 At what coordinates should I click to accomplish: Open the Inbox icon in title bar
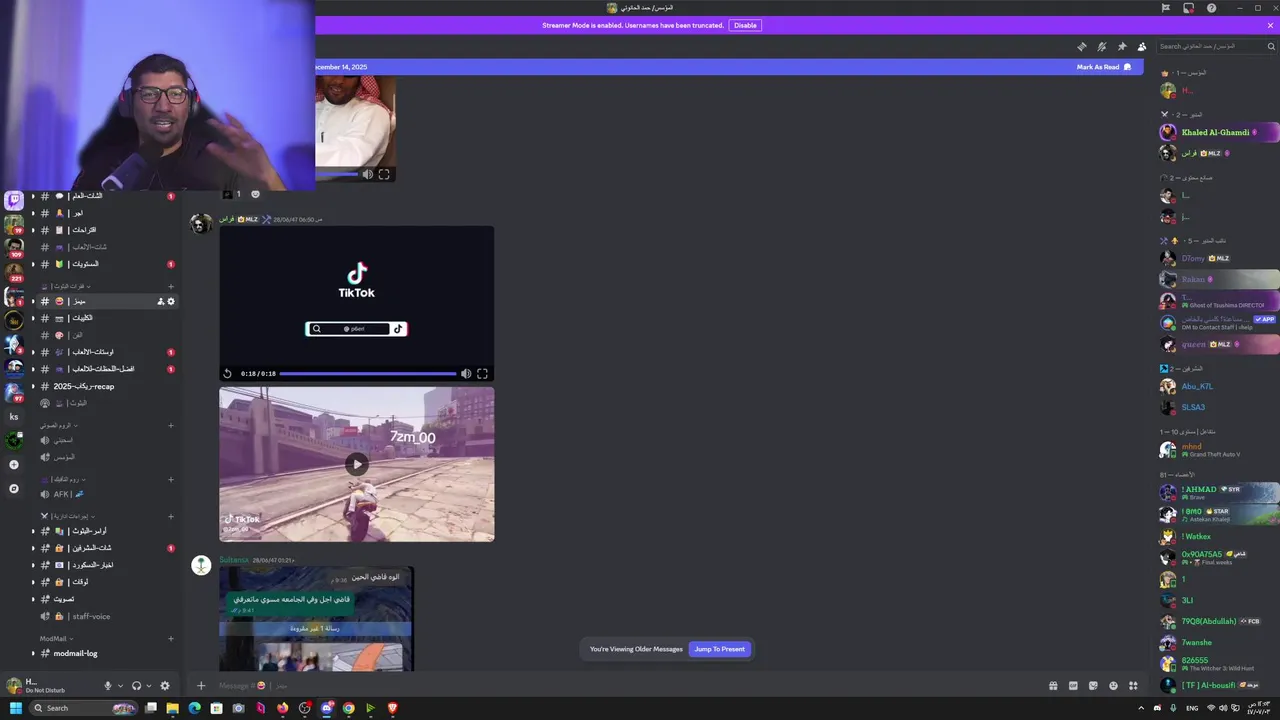(x=1188, y=8)
